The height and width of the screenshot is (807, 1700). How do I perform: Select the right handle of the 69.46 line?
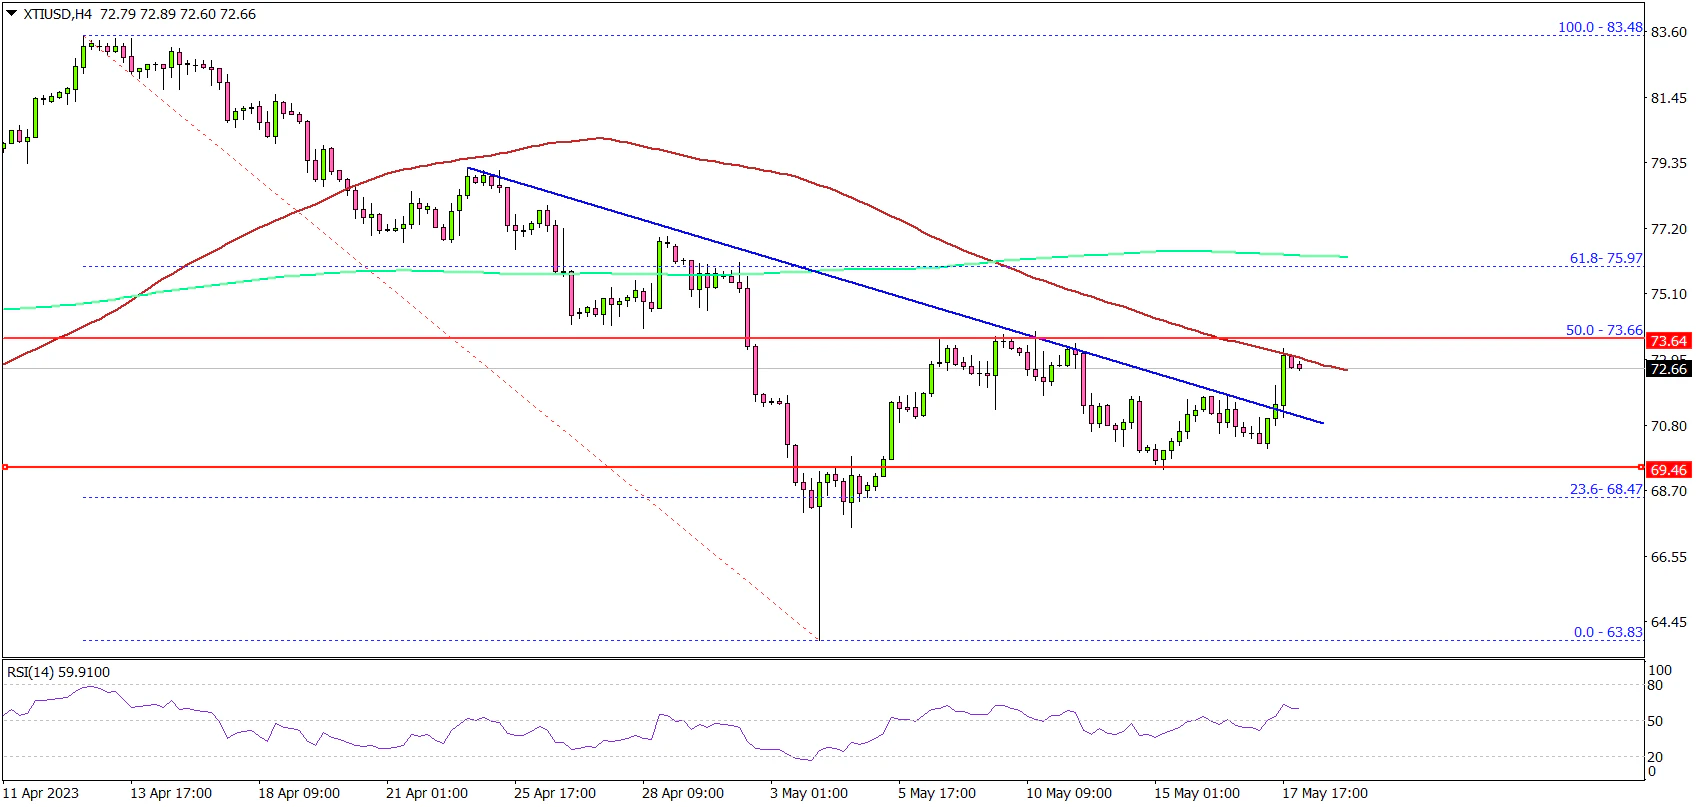1641,467
